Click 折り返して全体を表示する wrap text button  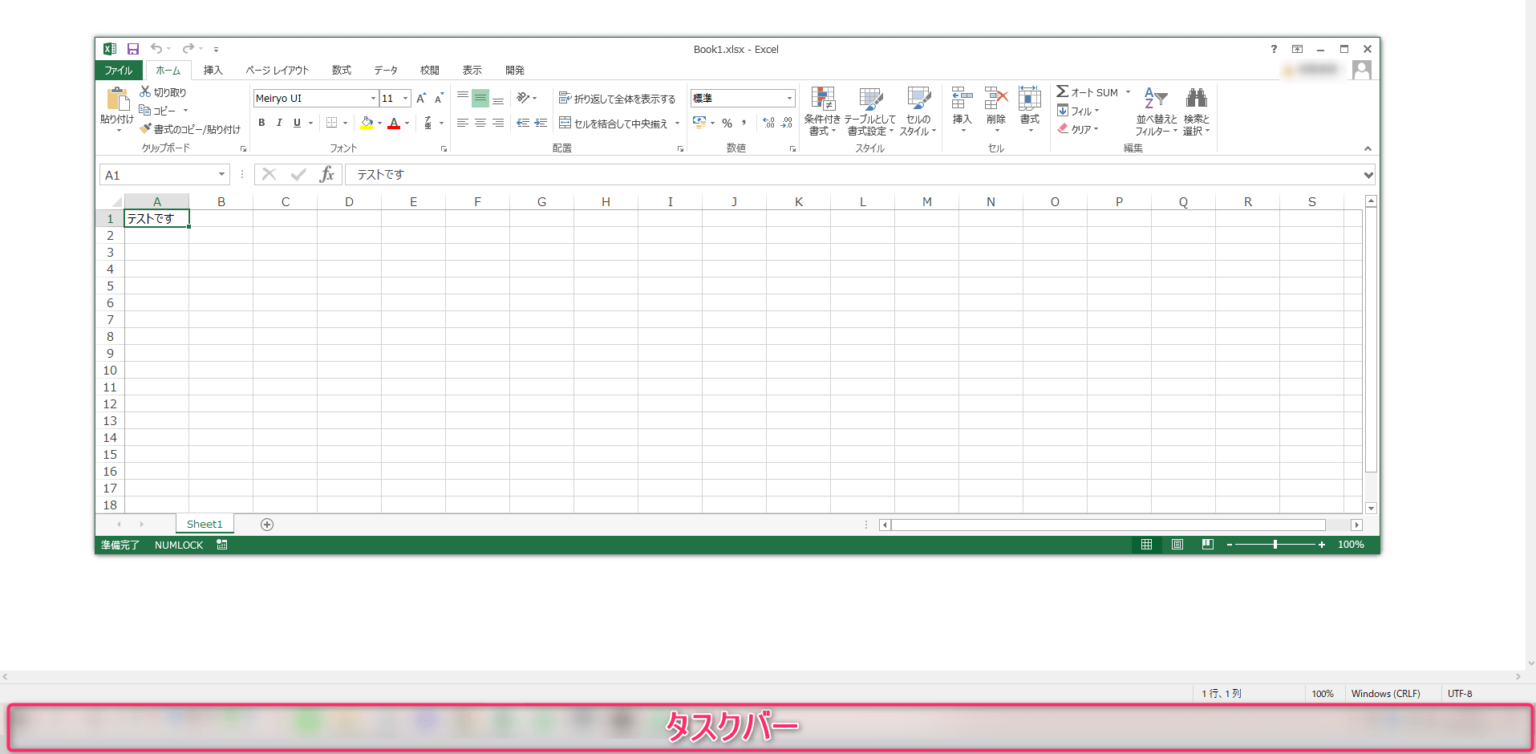point(617,99)
